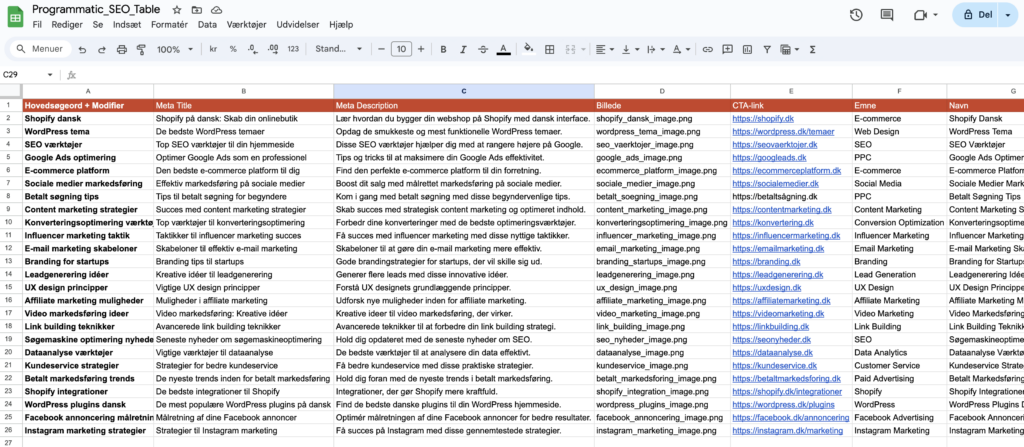Open text rotation dropdown
Image resolution: width=1024 pixels, height=447 pixels.
pos(681,49)
